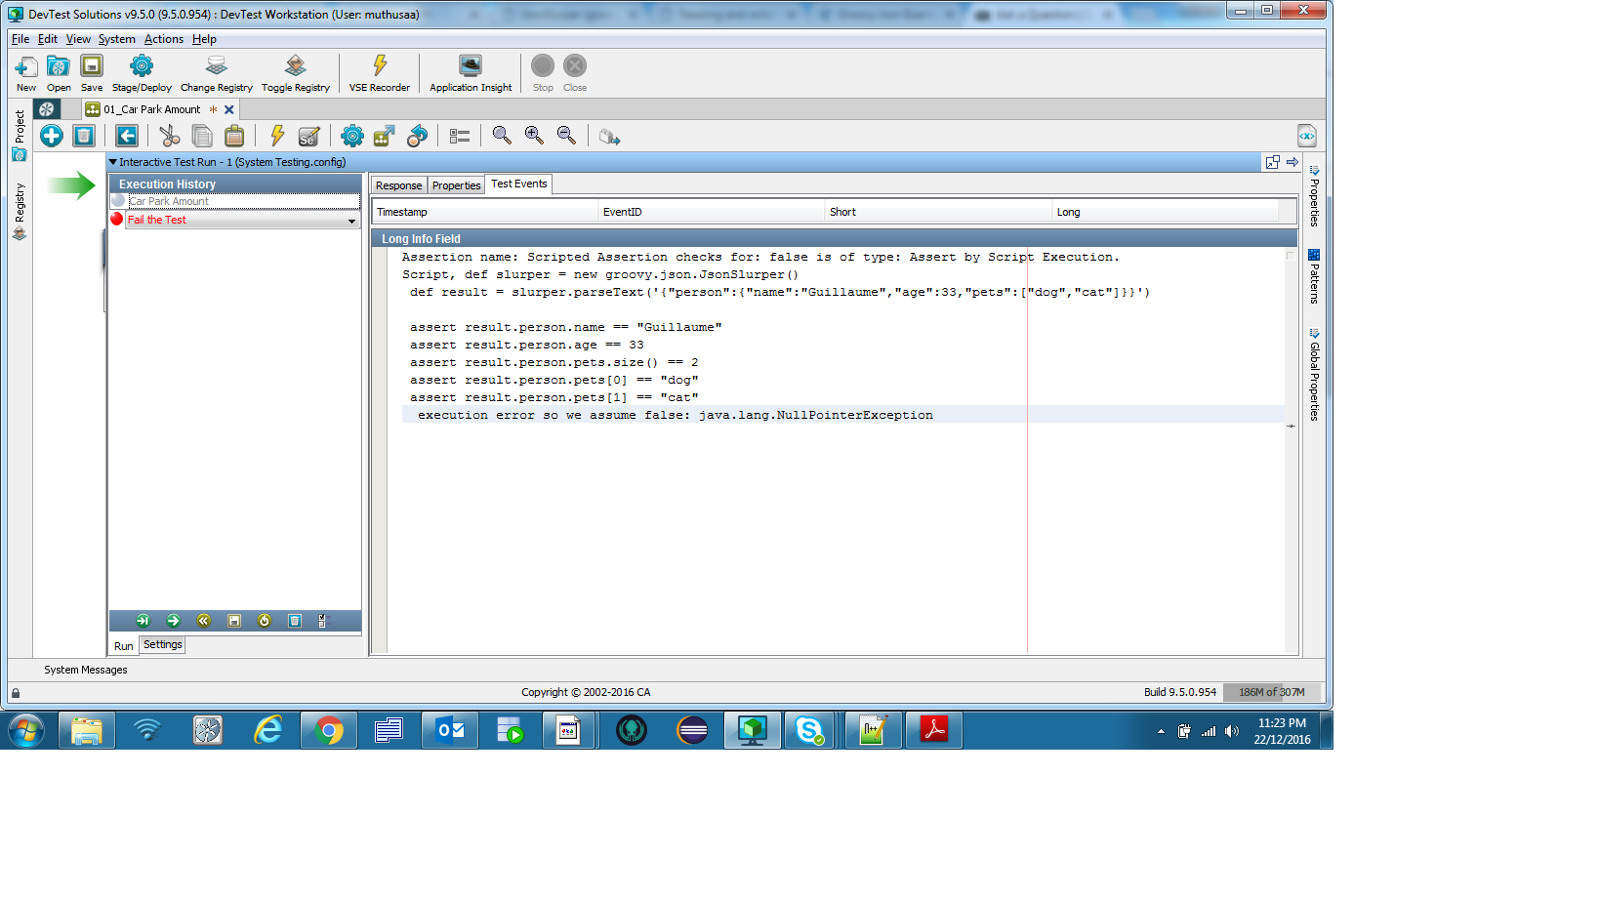The height and width of the screenshot is (898, 1599).
Task: Collapse the Interactive Test Run panel triangle
Action: click(113, 162)
